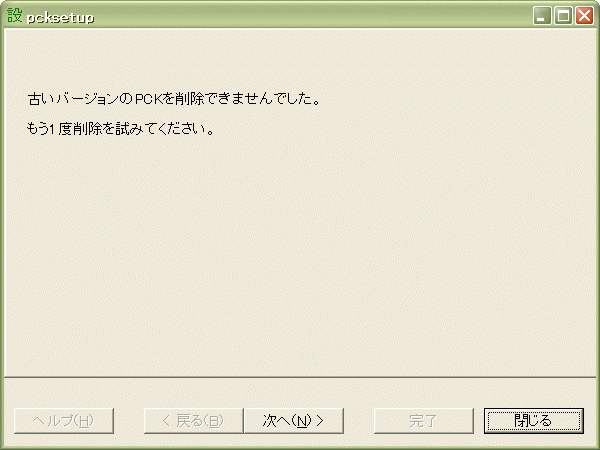The image size is (600, 450).
Task: Click the gap between ヘルプ and 戻る buttons
Action: point(129,421)
